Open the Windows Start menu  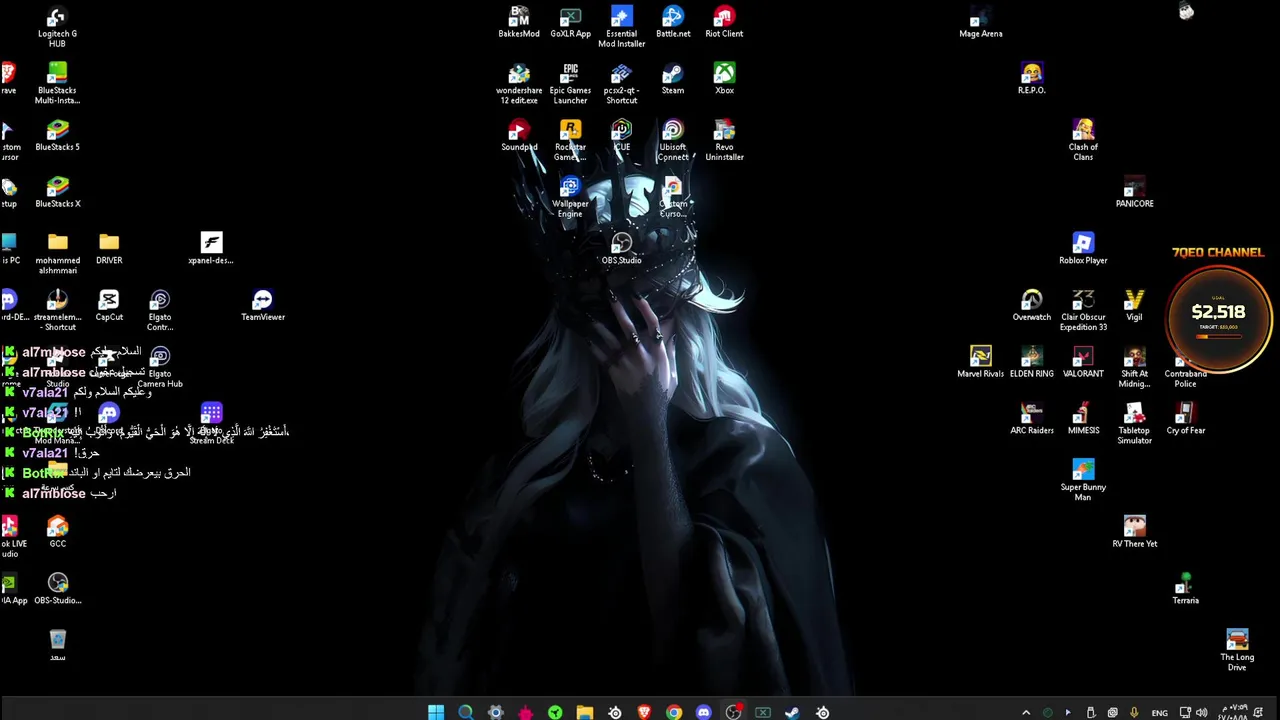tap(436, 712)
